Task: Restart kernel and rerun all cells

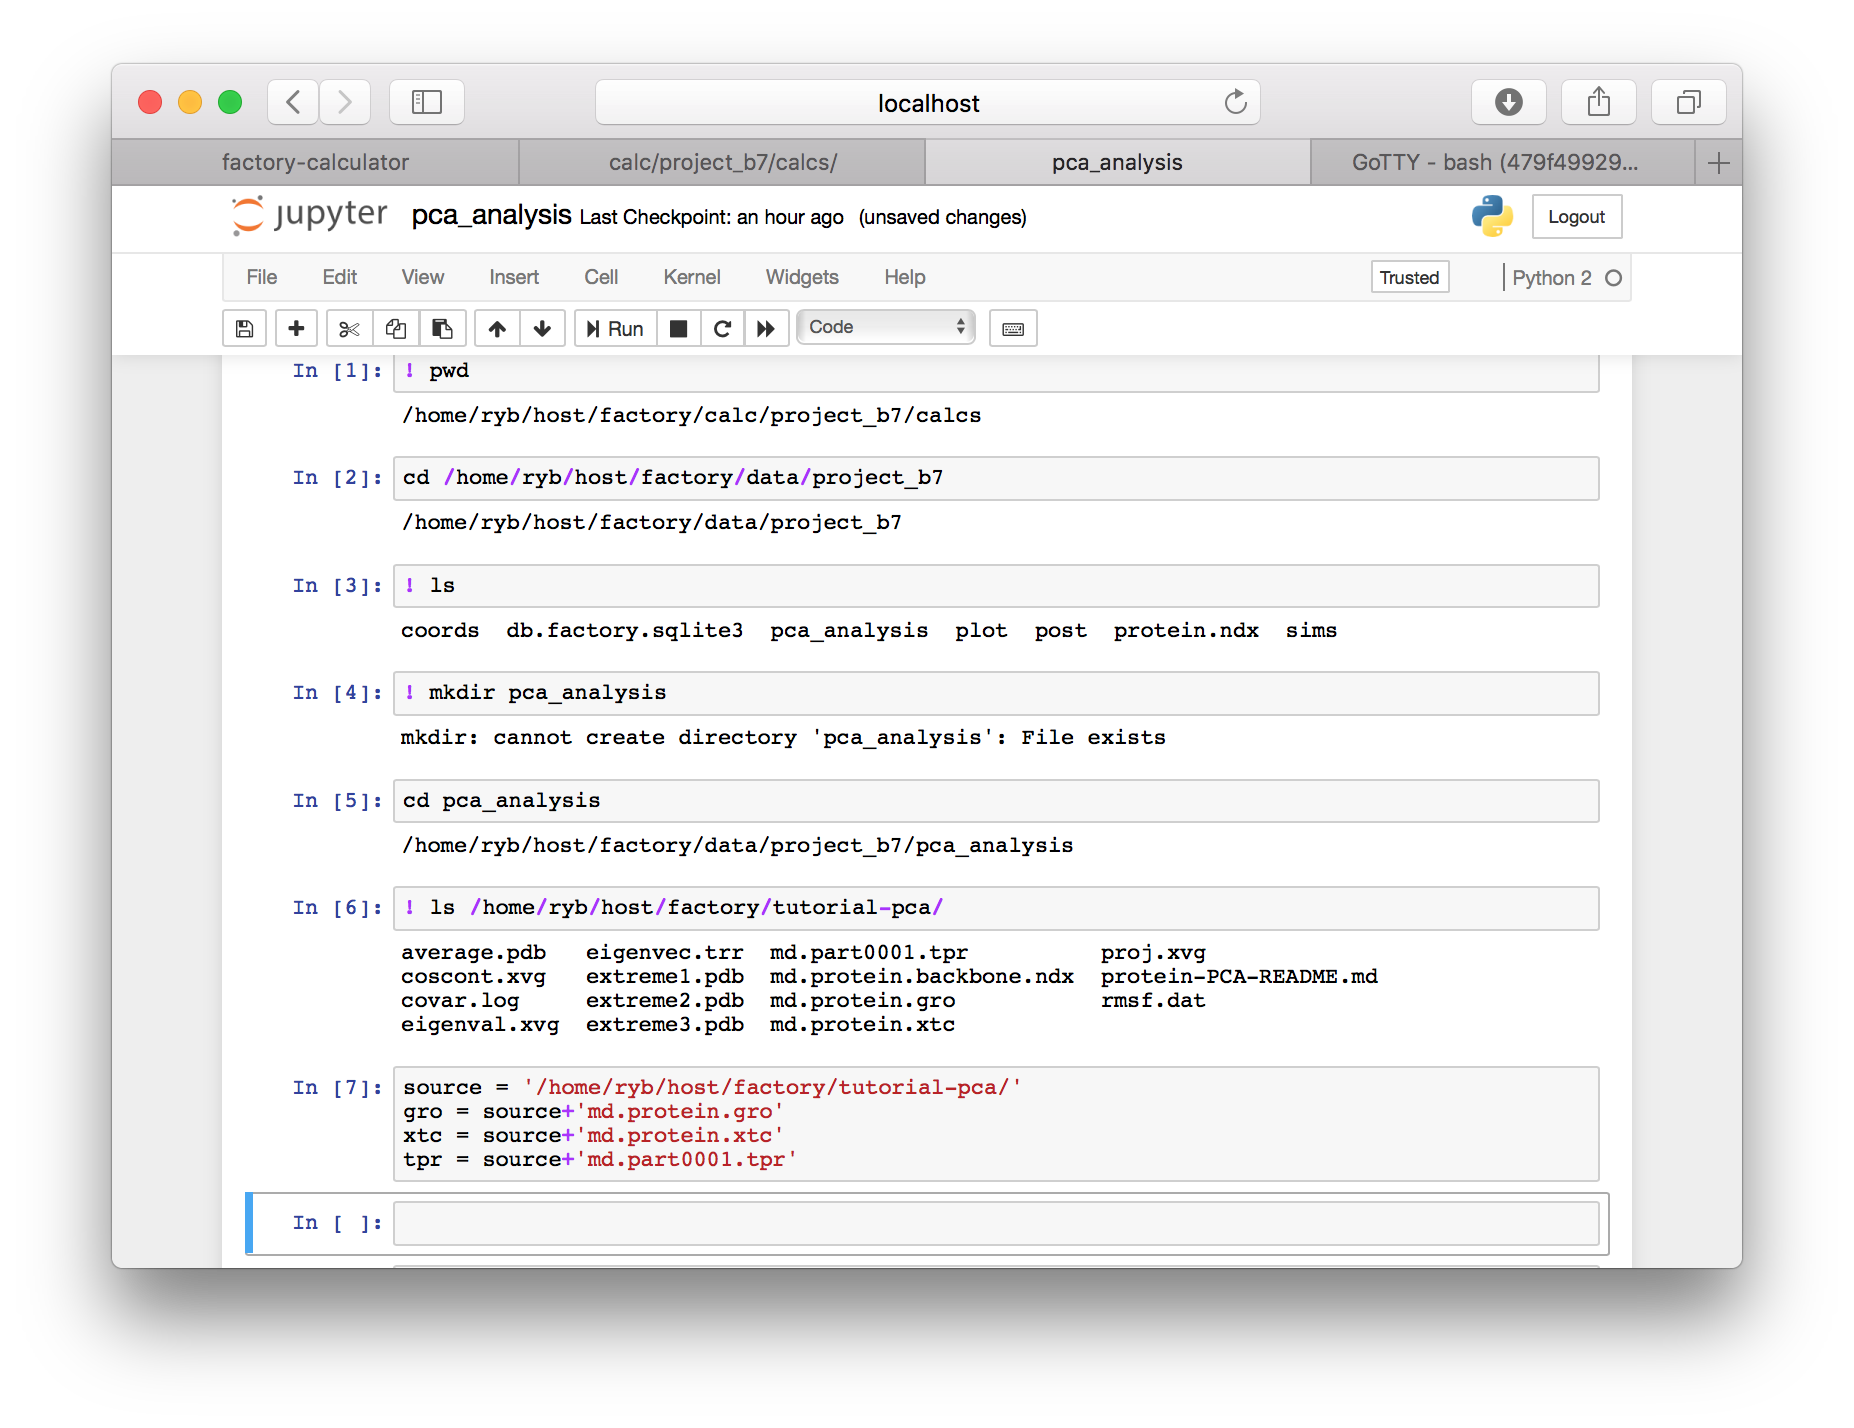Action: (766, 328)
